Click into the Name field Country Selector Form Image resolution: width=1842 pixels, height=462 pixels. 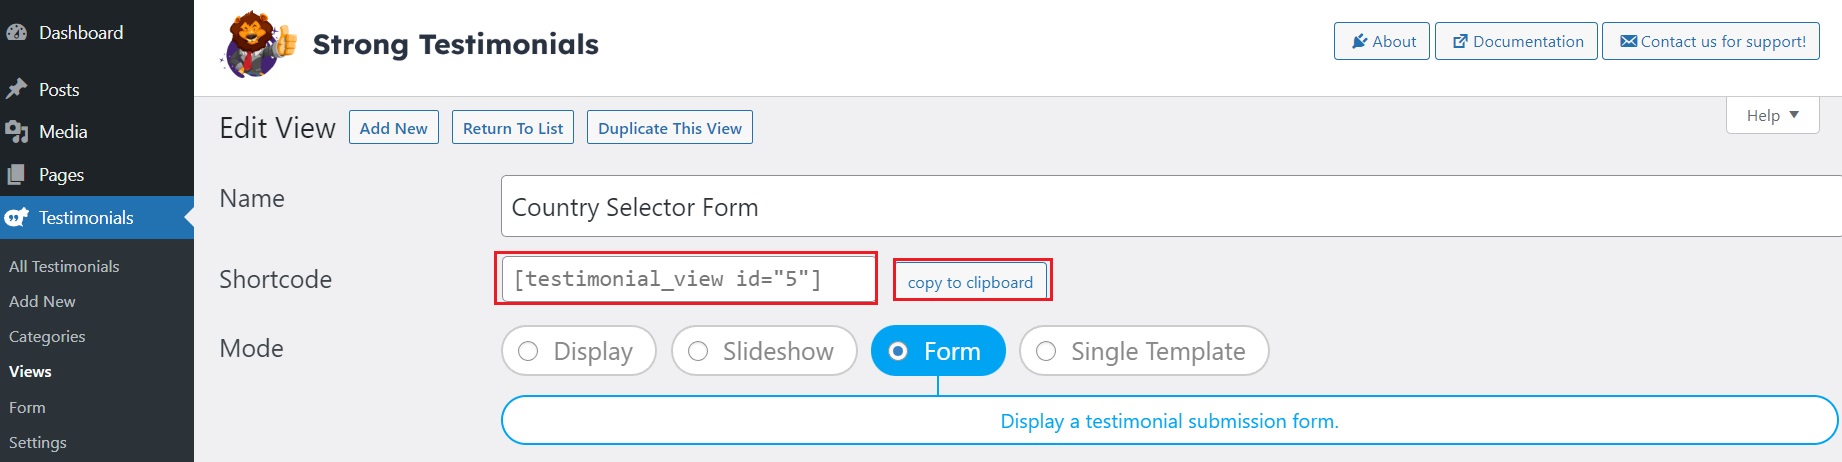[1171, 207]
